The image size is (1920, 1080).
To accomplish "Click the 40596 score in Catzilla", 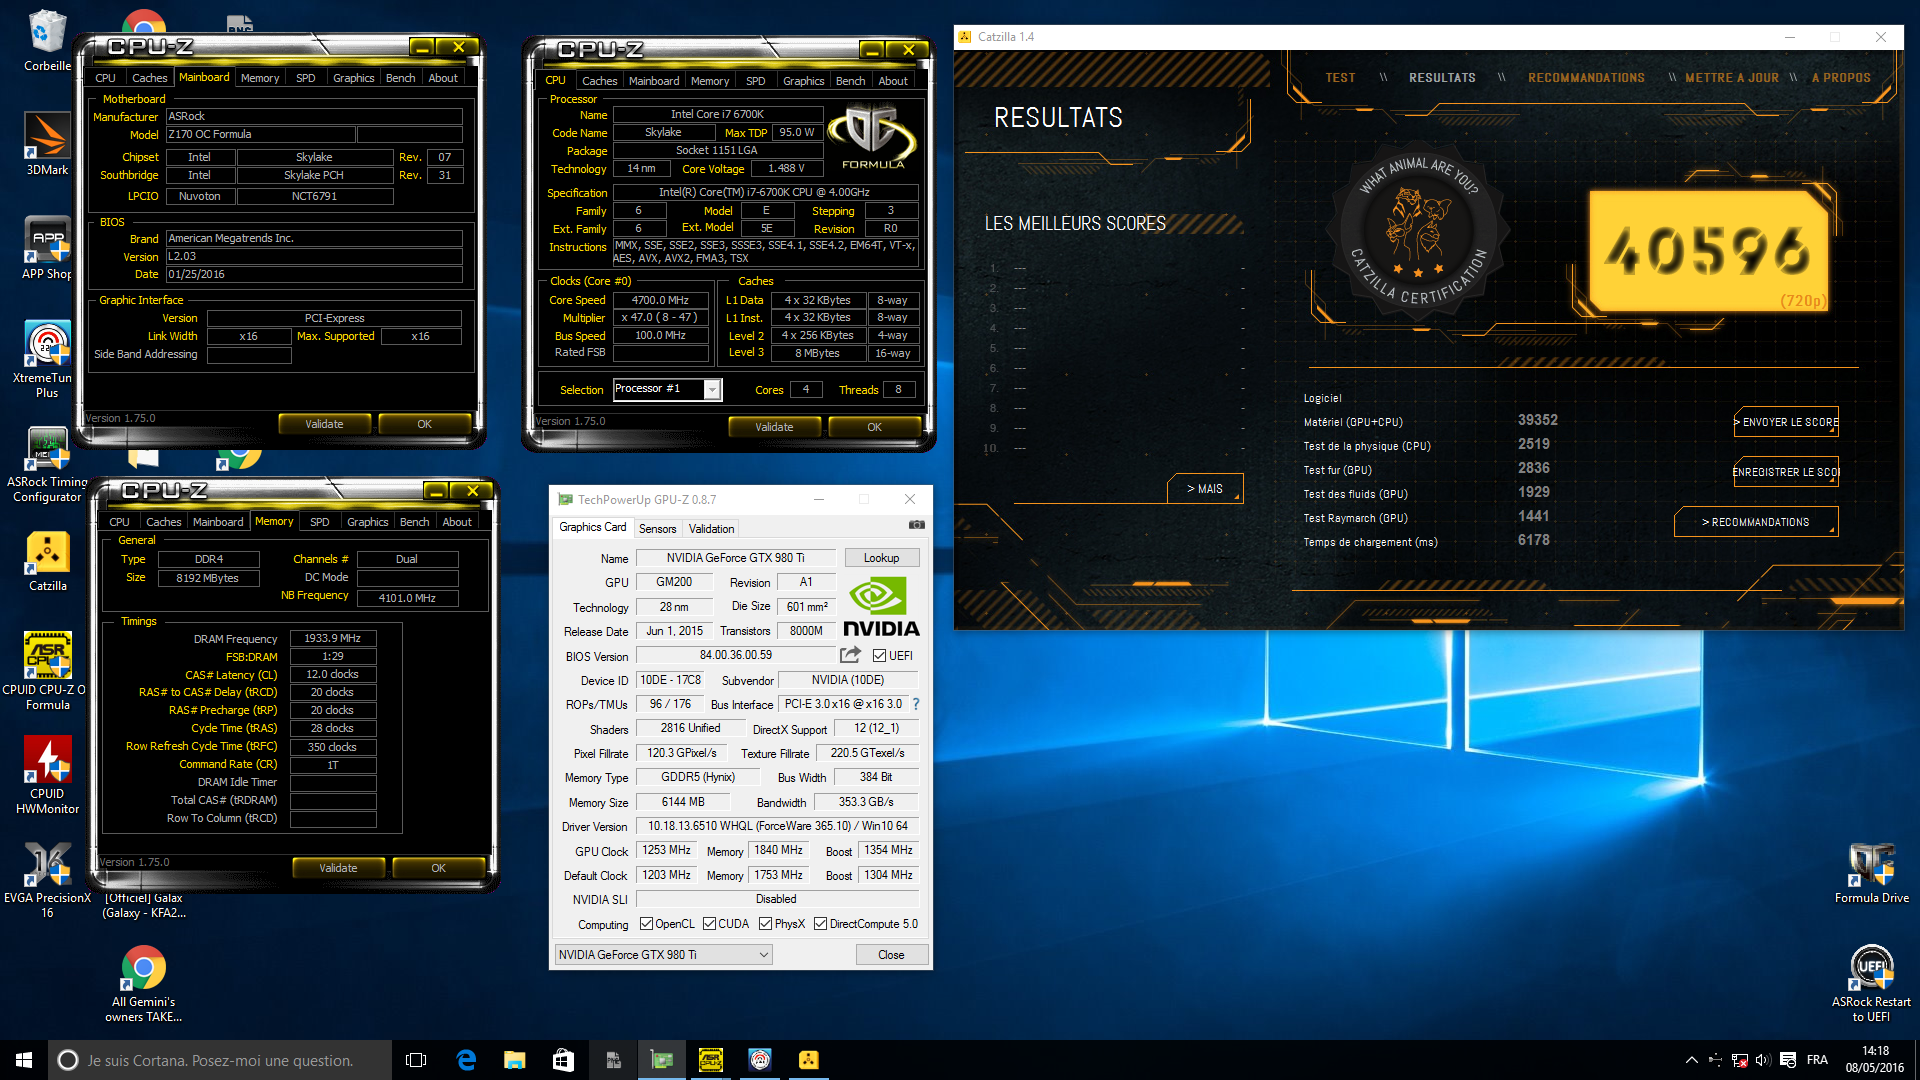I will click(1708, 251).
